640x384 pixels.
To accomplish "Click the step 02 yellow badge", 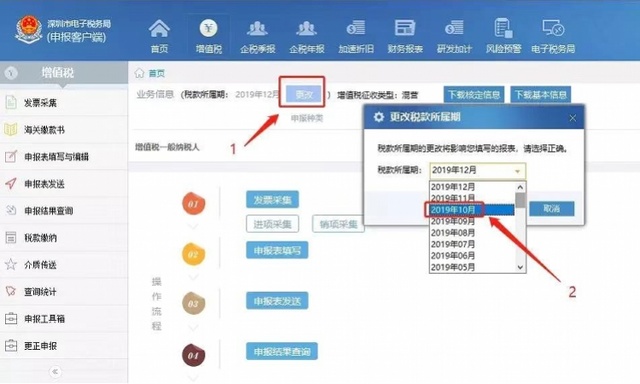I will pyautogui.click(x=193, y=254).
